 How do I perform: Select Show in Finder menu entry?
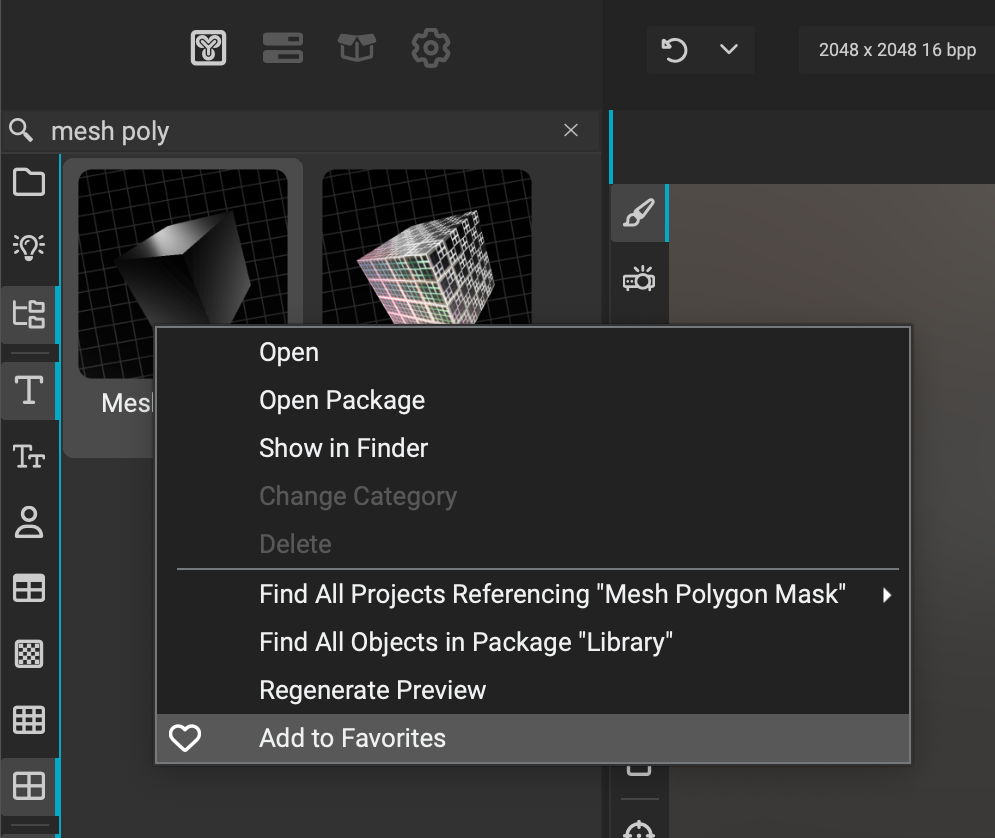click(343, 448)
